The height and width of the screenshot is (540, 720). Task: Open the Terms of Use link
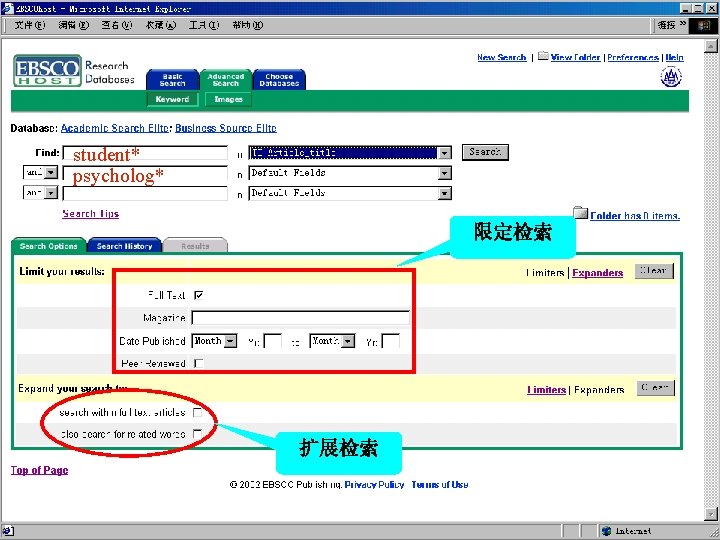point(440,484)
